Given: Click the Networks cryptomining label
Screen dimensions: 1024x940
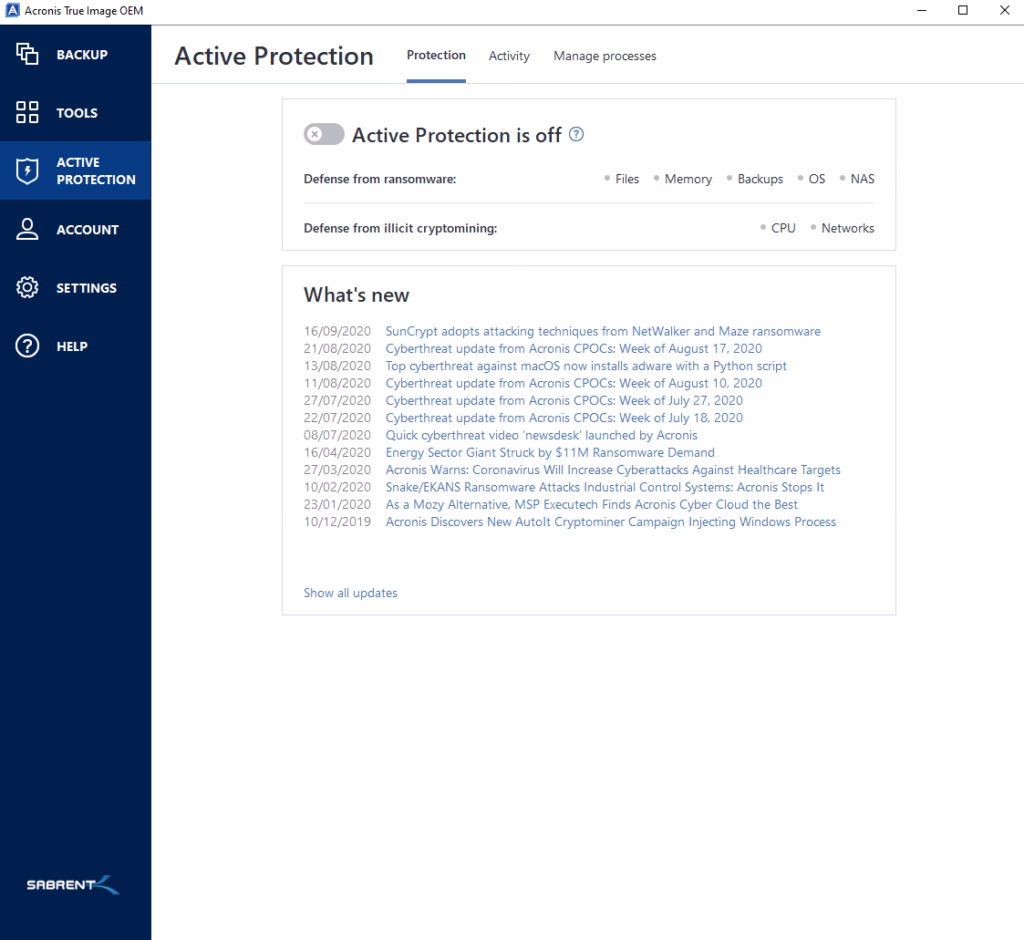Looking at the screenshot, I should [848, 228].
